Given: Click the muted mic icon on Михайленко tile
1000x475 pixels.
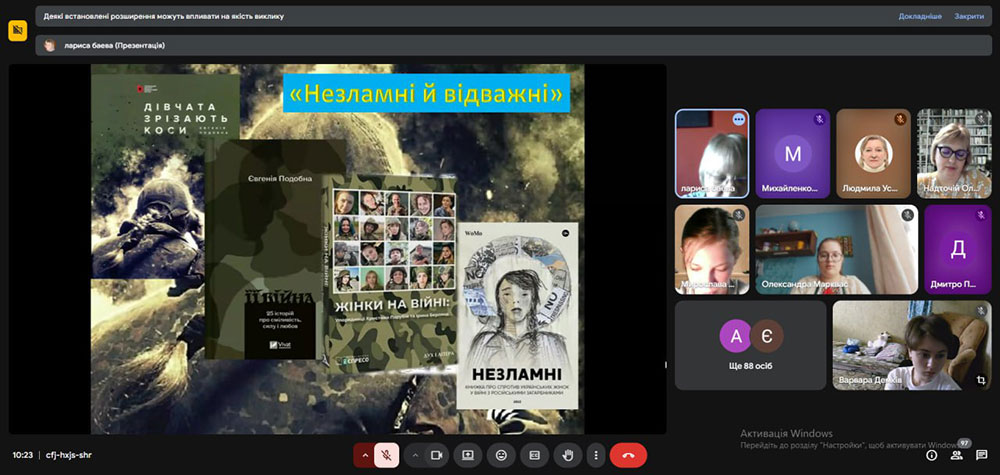Looking at the screenshot, I should click(820, 119).
